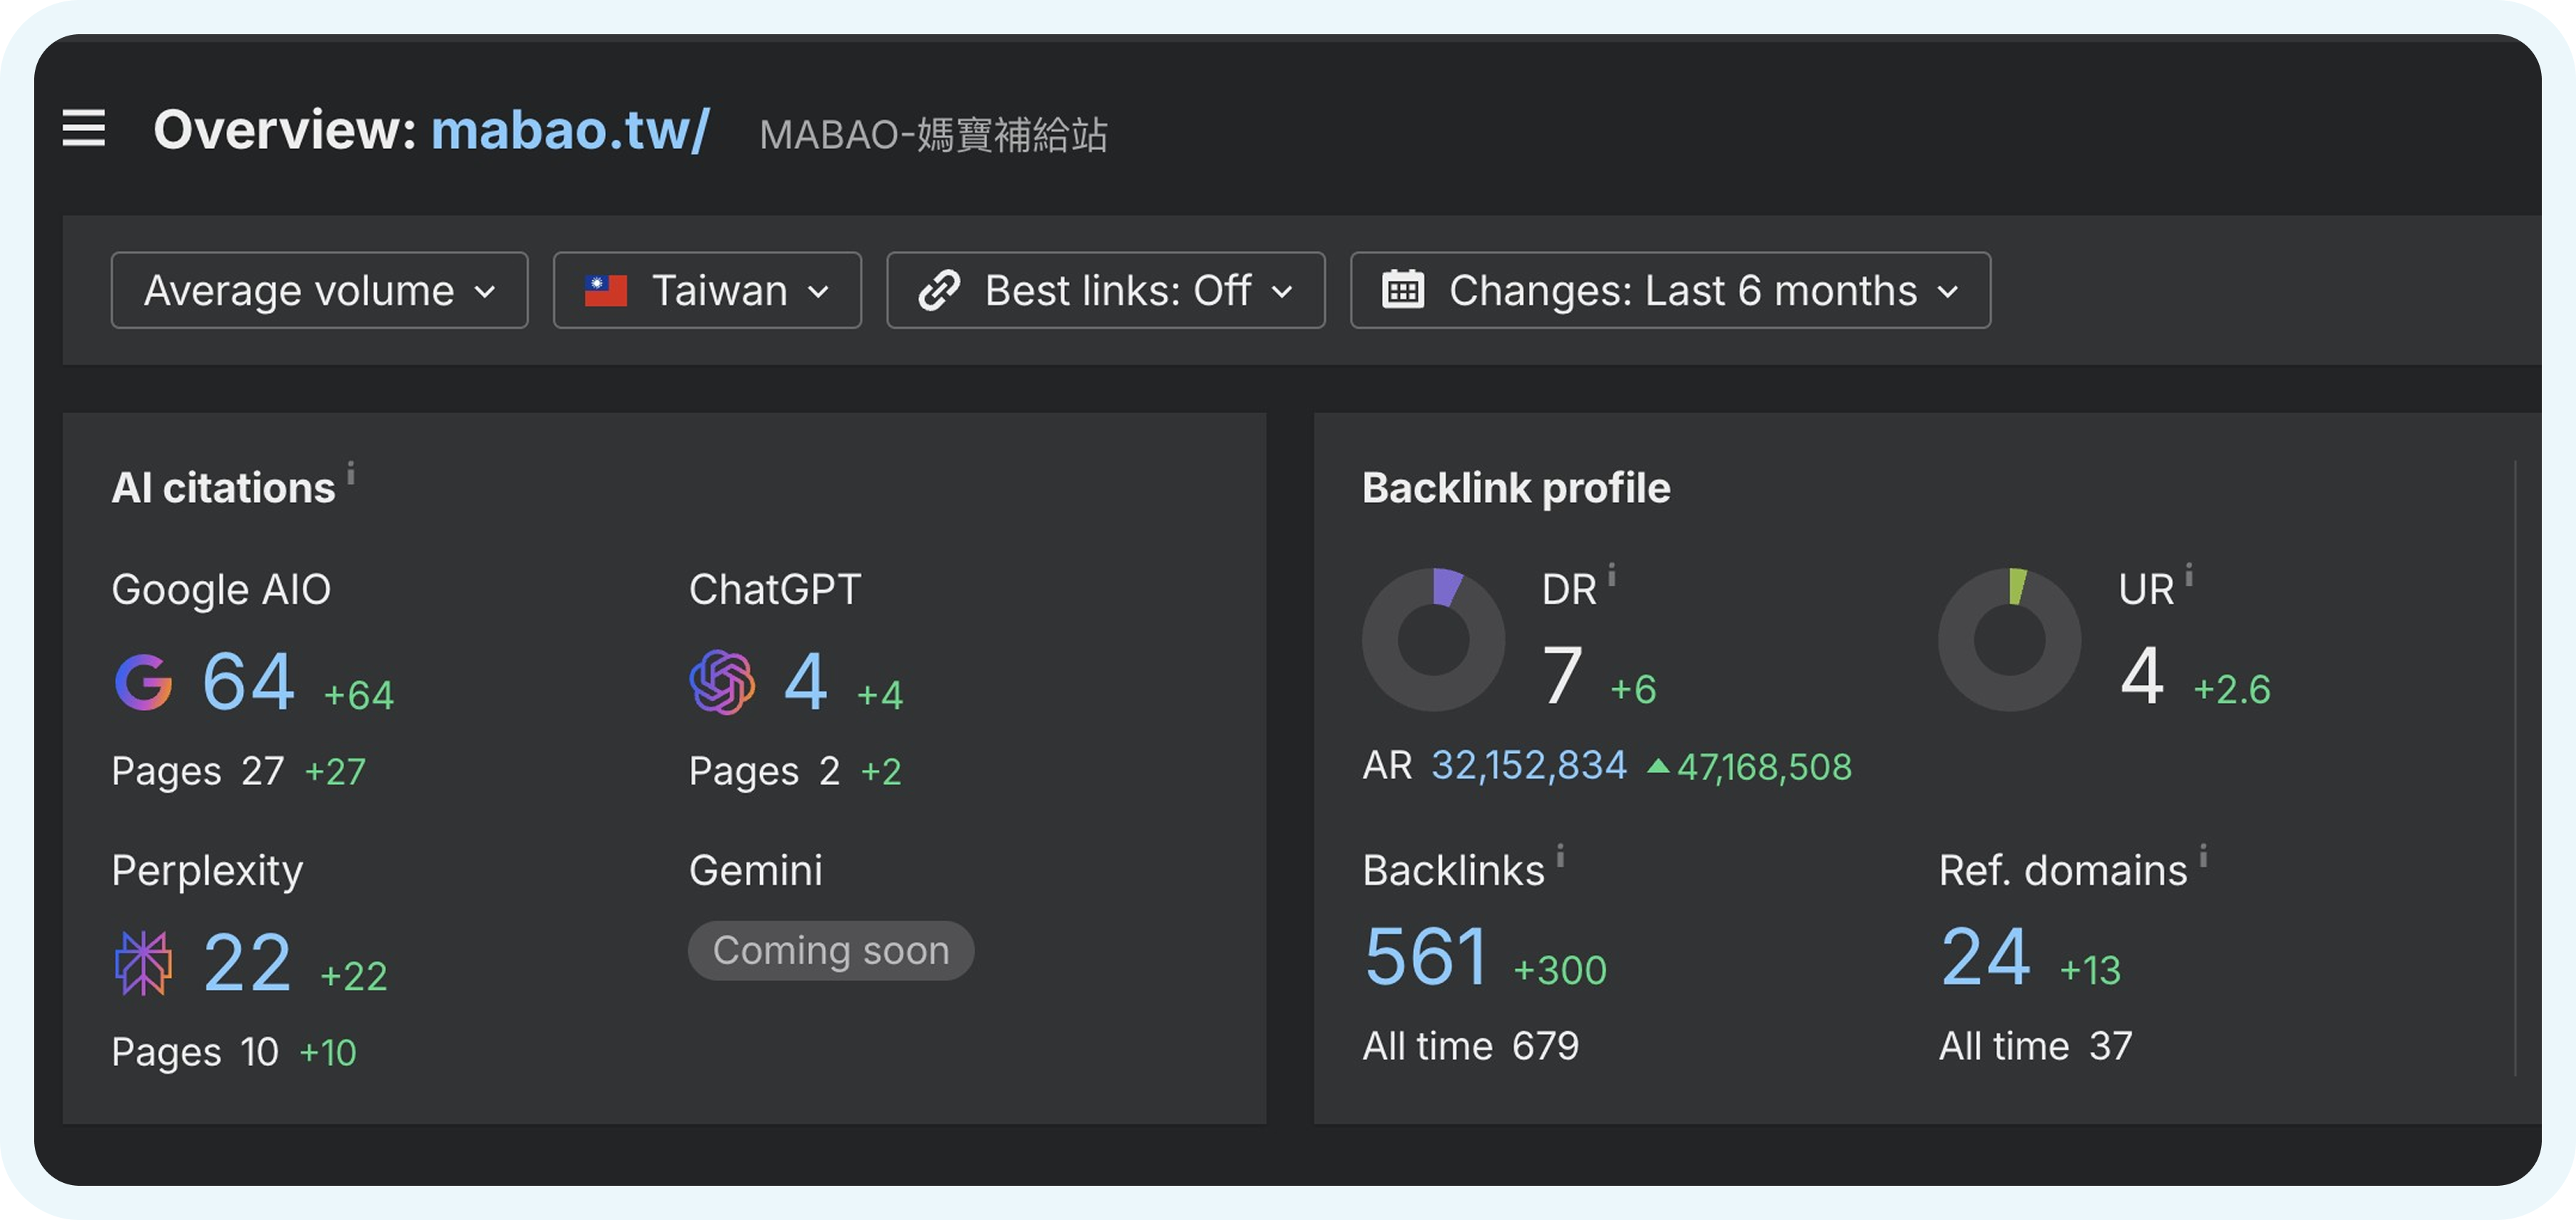Image resolution: width=2576 pixels, height=1220 pixels.
Task: Click the Perplexity +22 change
Action: pos(353,976)
